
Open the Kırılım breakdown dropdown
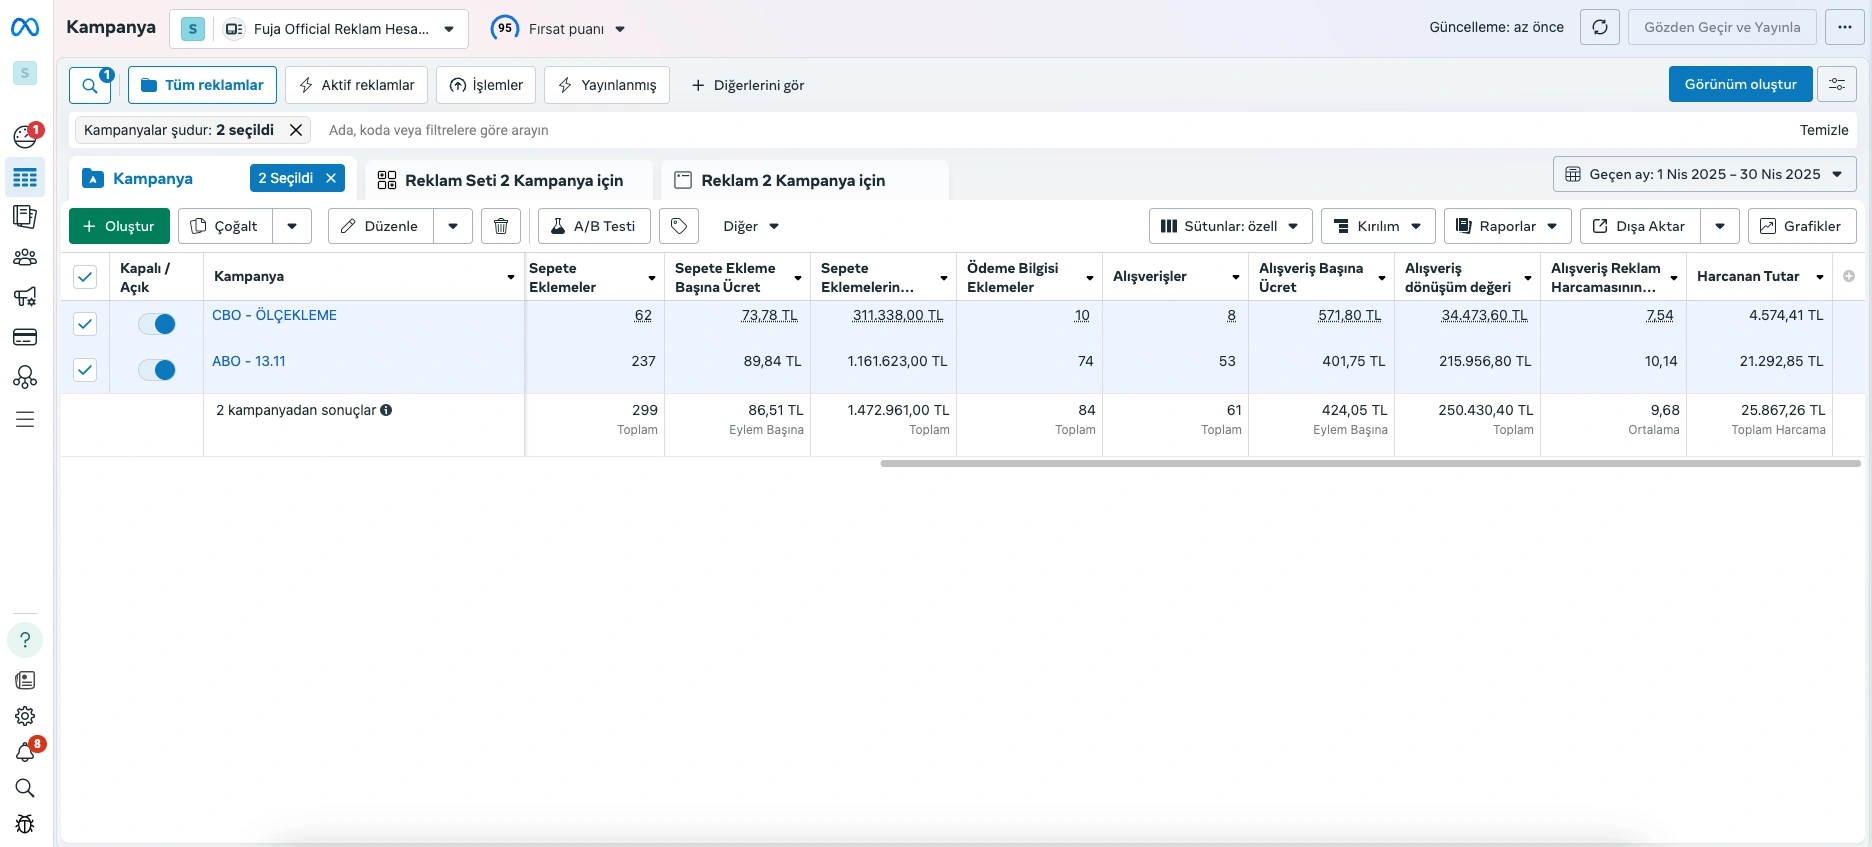coord(1377,226)
